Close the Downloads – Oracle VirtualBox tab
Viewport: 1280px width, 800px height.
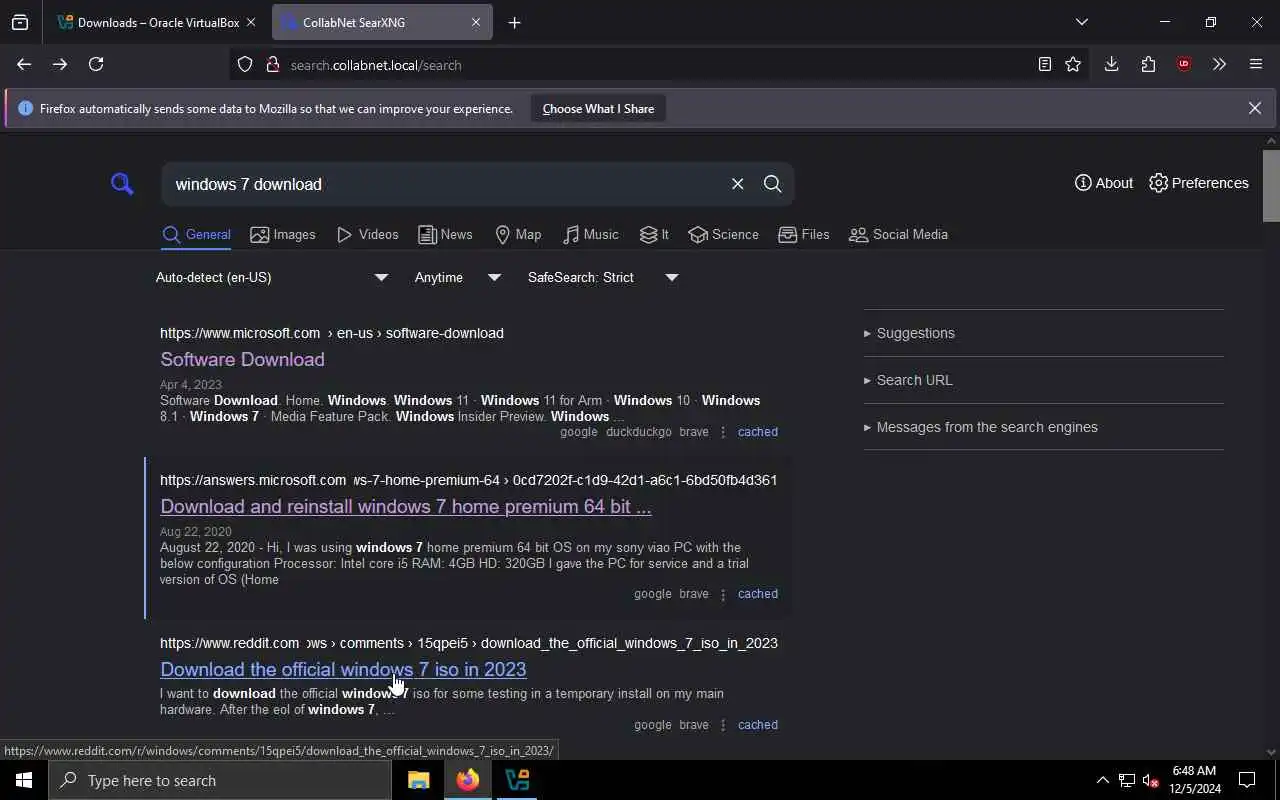[251, 22]
